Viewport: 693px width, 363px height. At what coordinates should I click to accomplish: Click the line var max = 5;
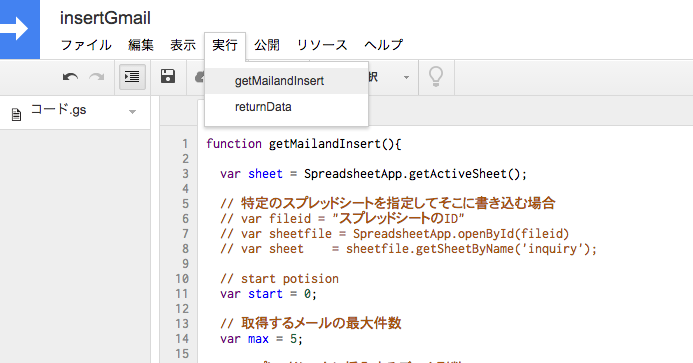click(261, 339)
